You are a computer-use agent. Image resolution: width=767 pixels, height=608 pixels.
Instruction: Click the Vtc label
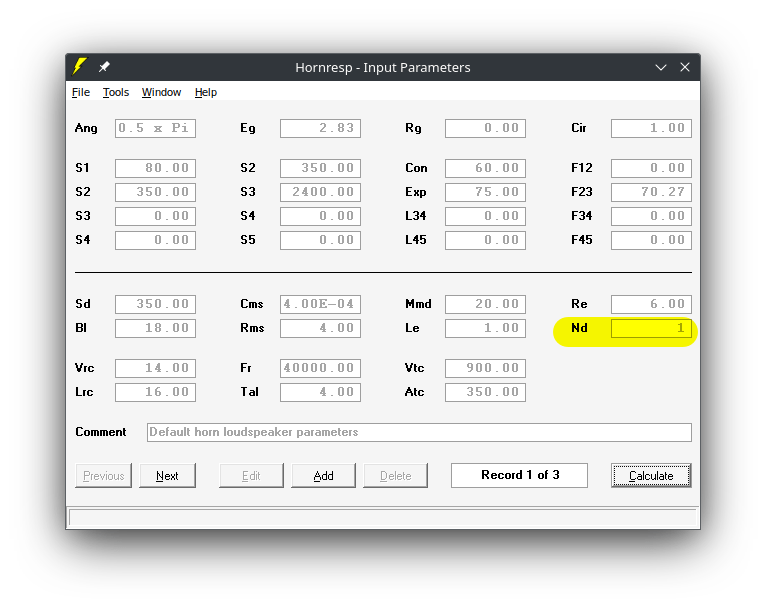(414, 368)
